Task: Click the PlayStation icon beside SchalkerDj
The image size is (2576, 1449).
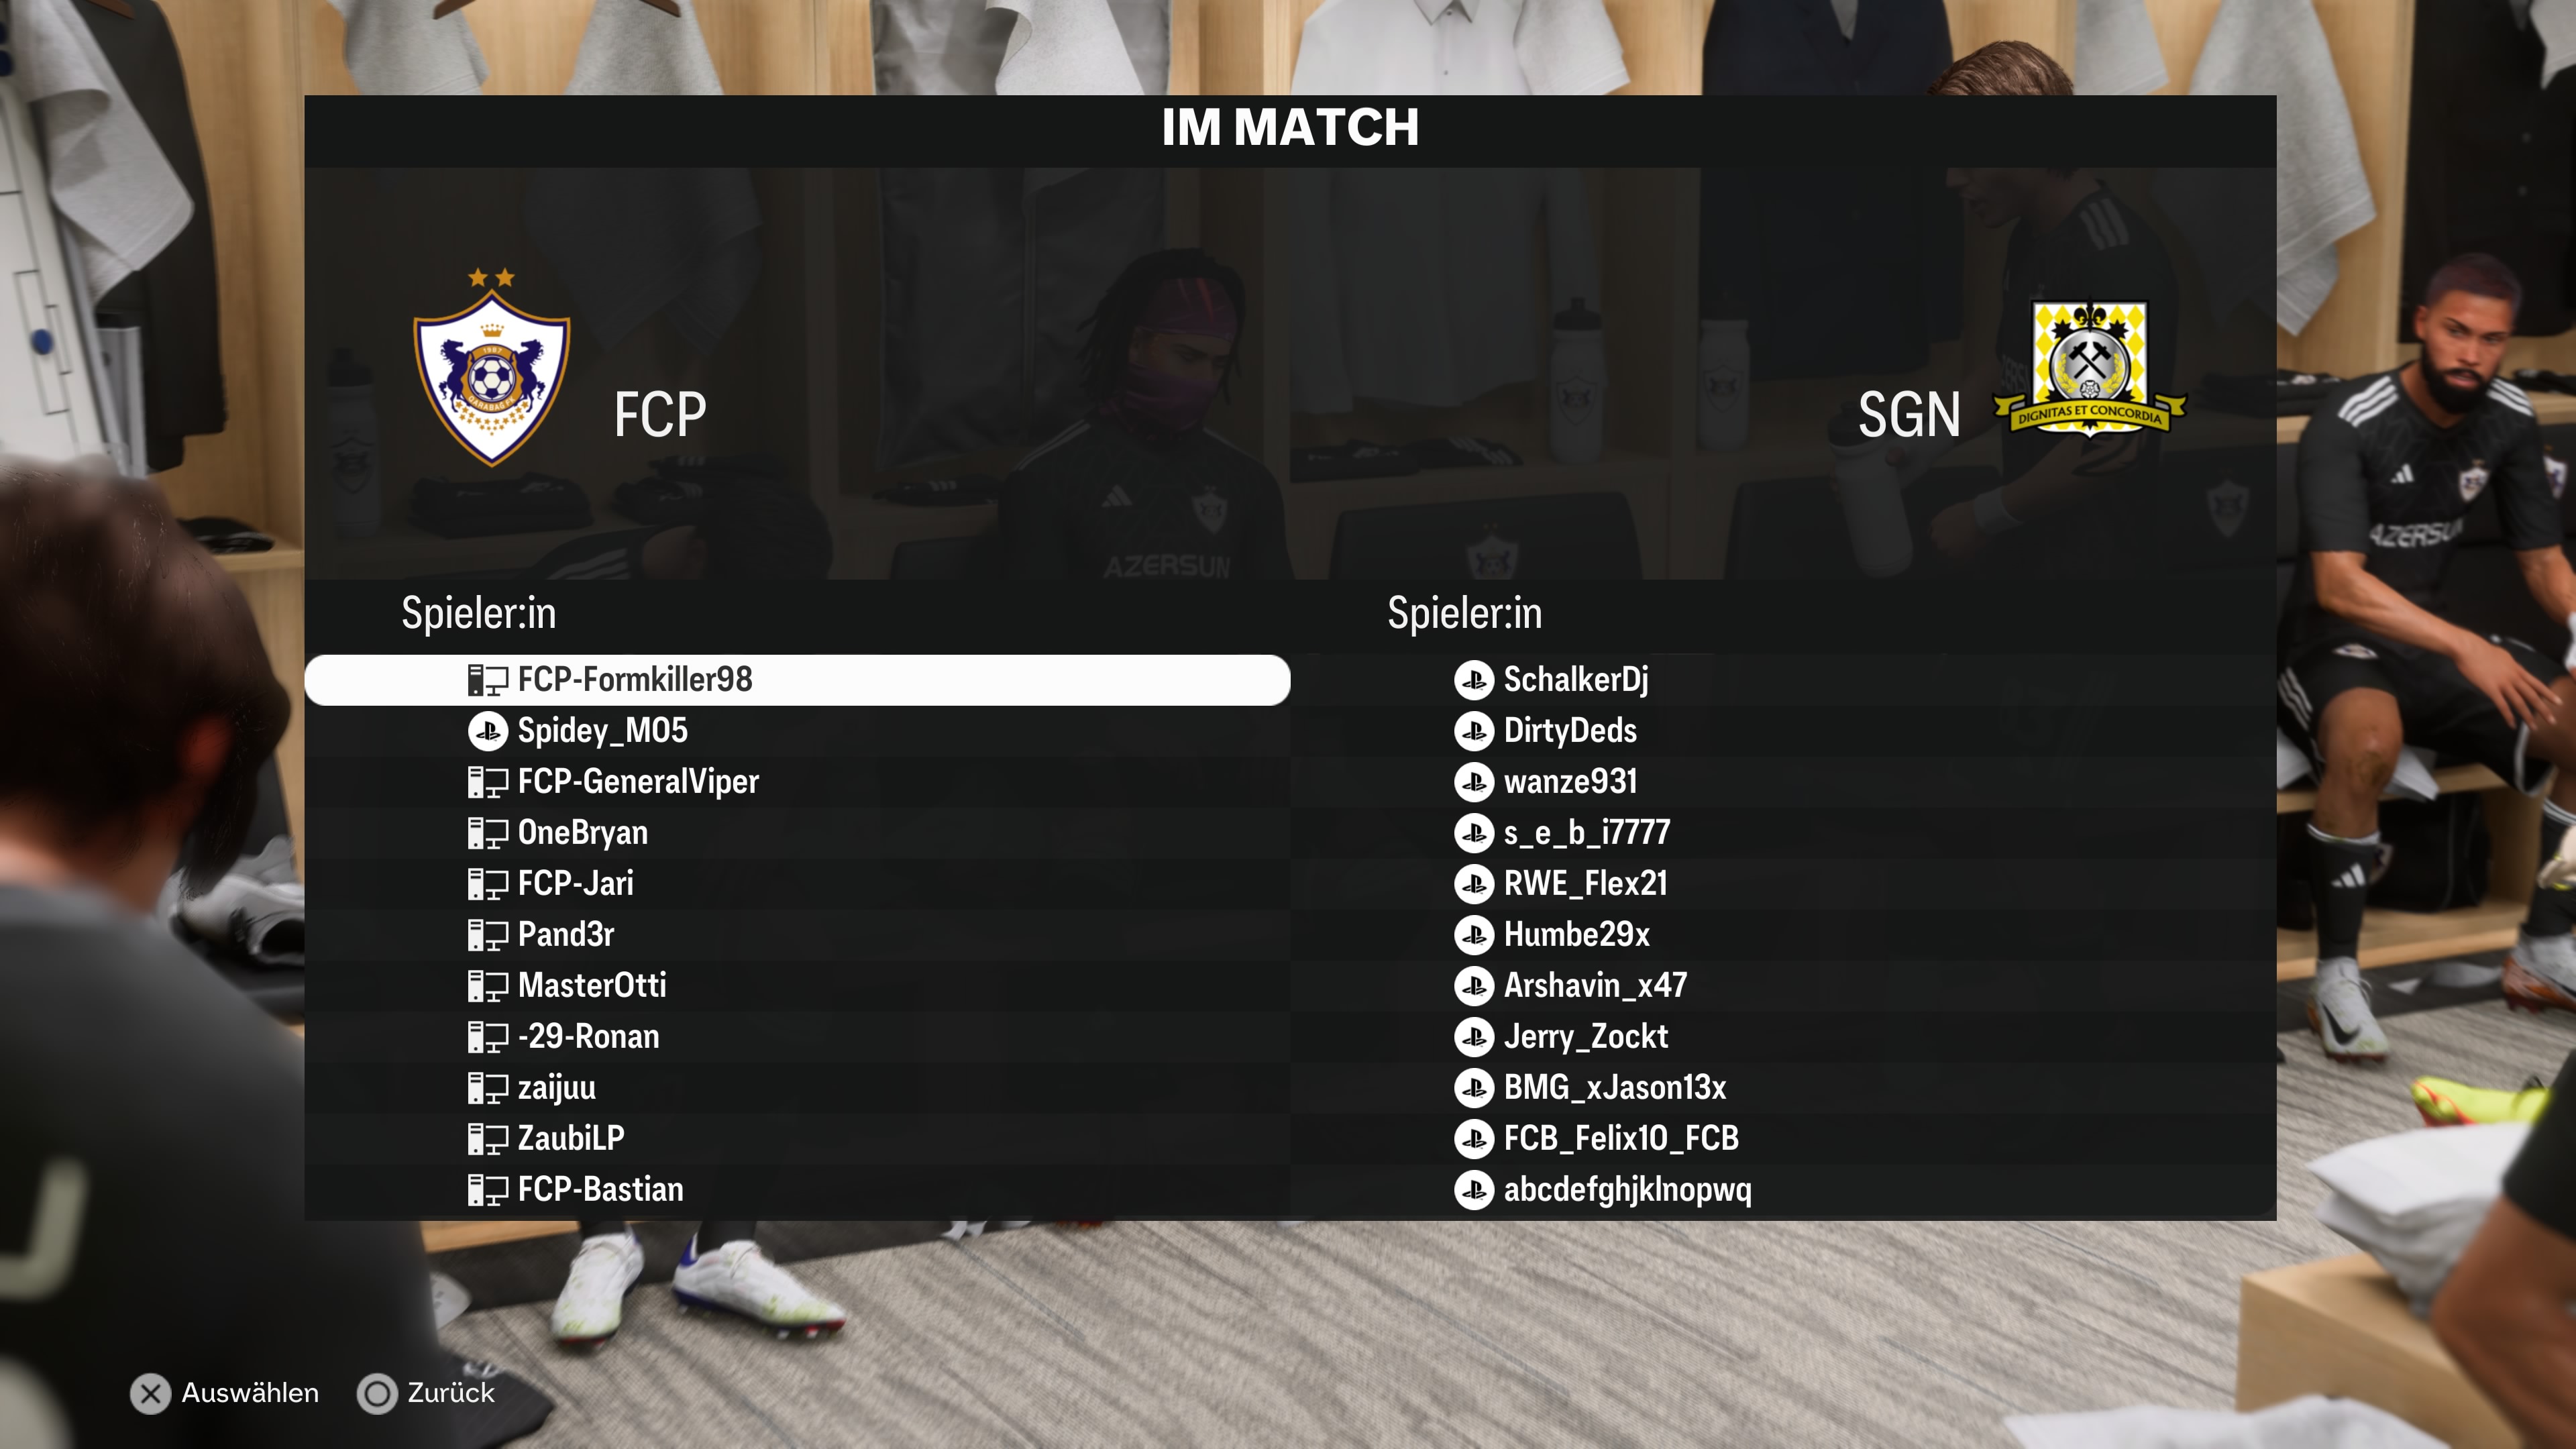Action: (1474, 680)
